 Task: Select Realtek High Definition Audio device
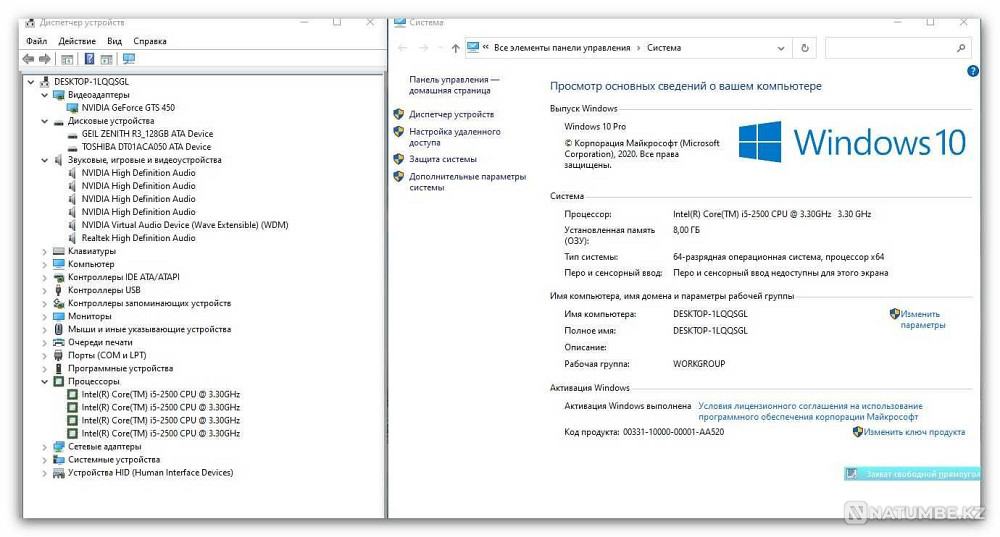click(138, 238)
